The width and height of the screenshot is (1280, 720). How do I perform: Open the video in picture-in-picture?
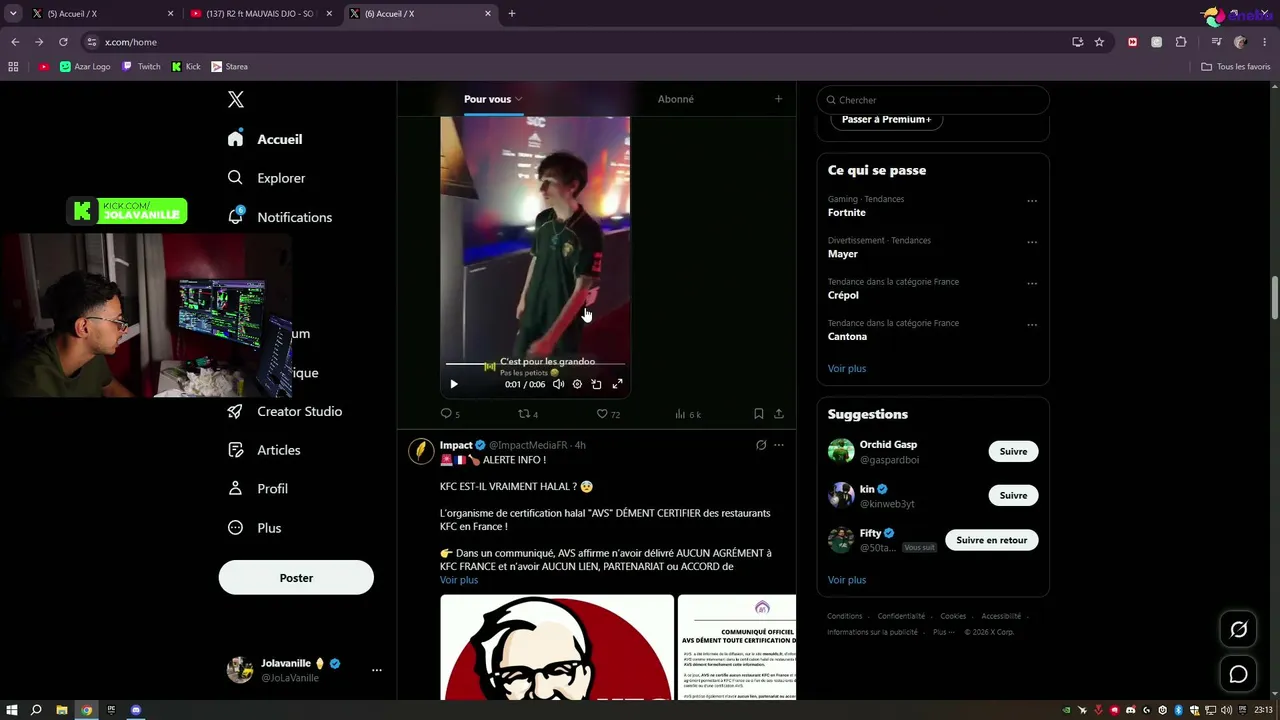pos(596,384)
